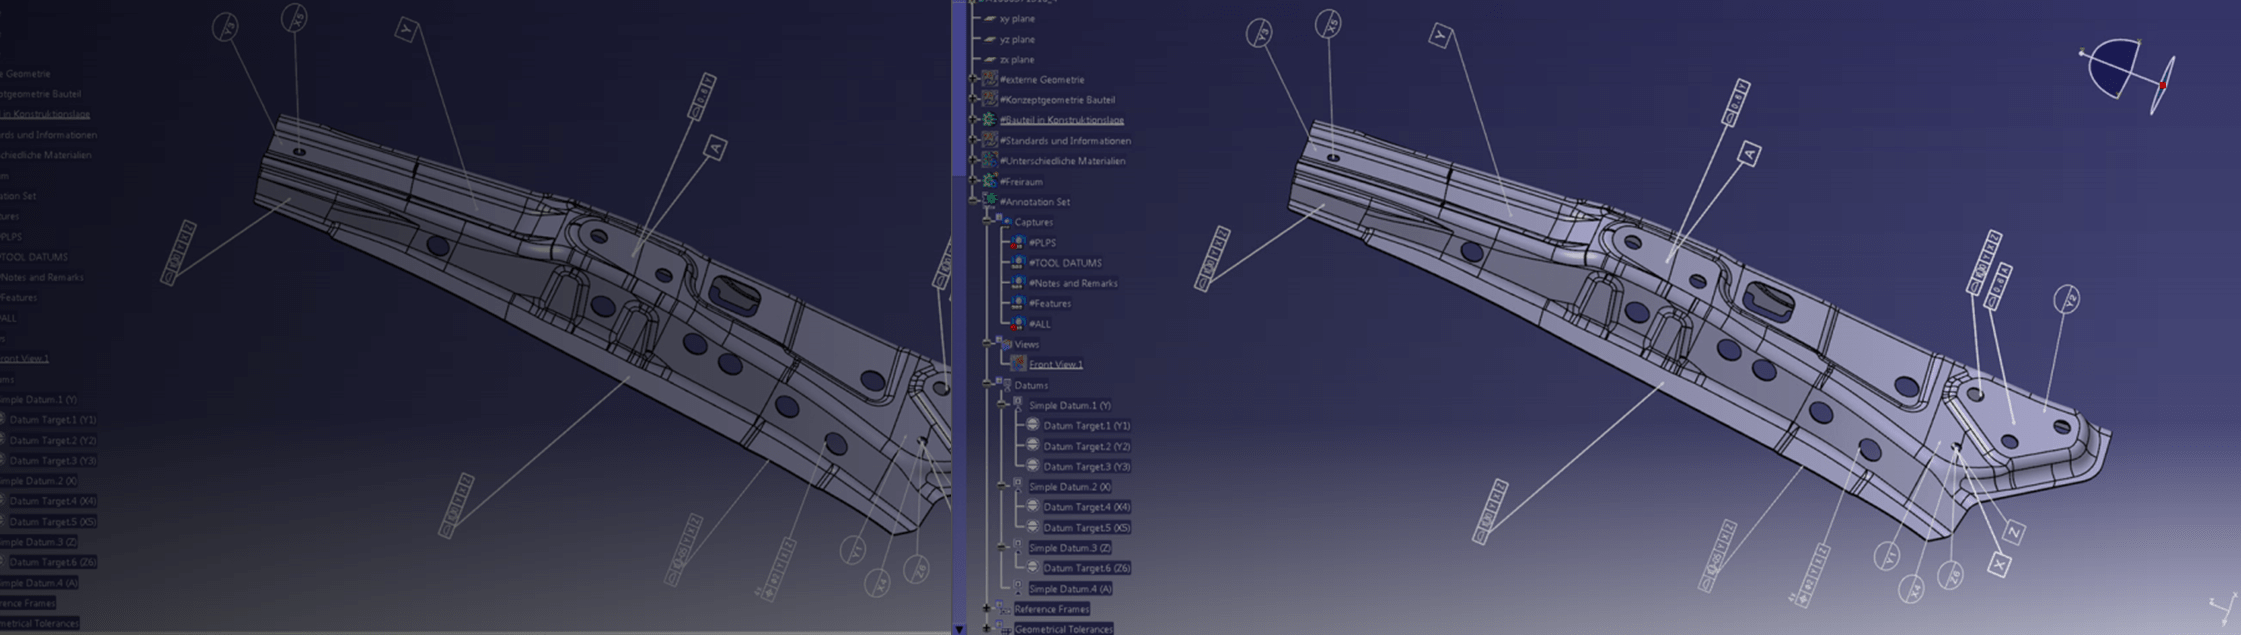Click the #externe Geometrie node icon in right tree
2241x635 pixels.
coord(990,79)
